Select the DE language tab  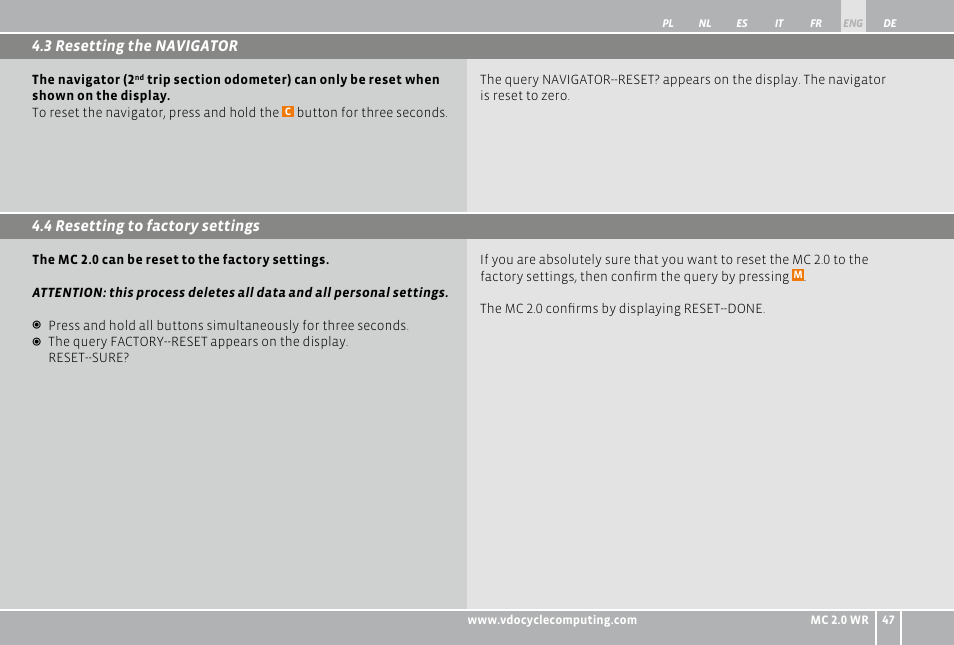coord(890,24)
